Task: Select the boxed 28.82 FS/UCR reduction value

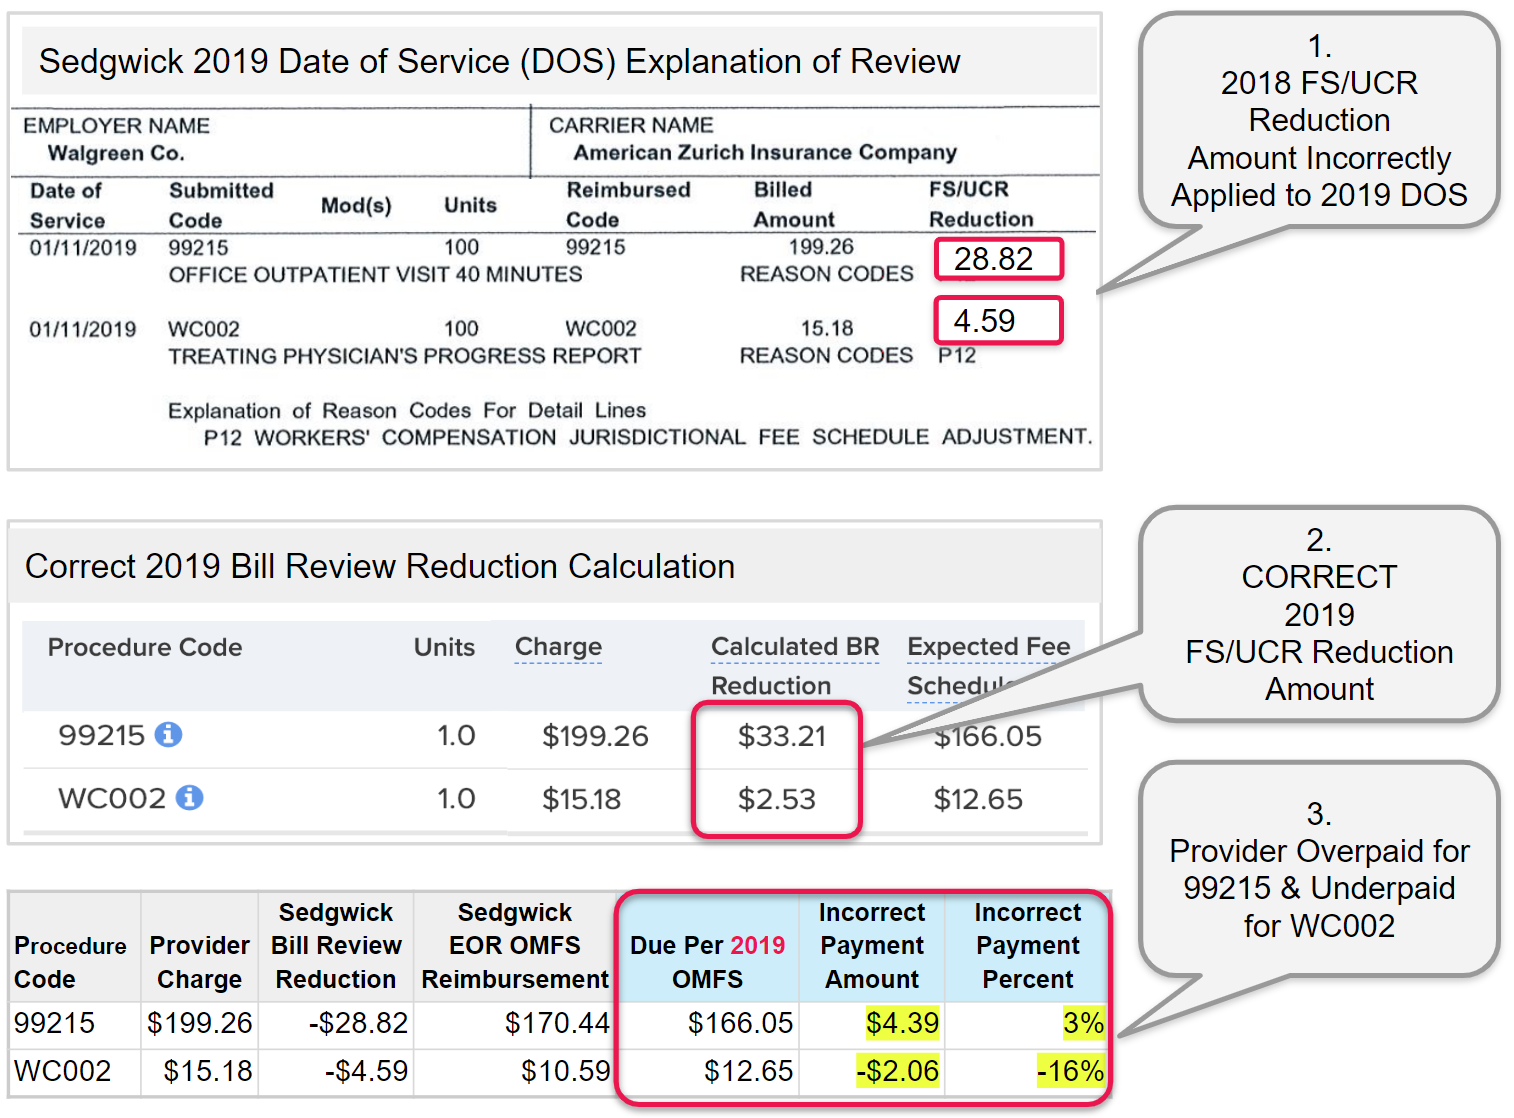Action: point(997,259)
